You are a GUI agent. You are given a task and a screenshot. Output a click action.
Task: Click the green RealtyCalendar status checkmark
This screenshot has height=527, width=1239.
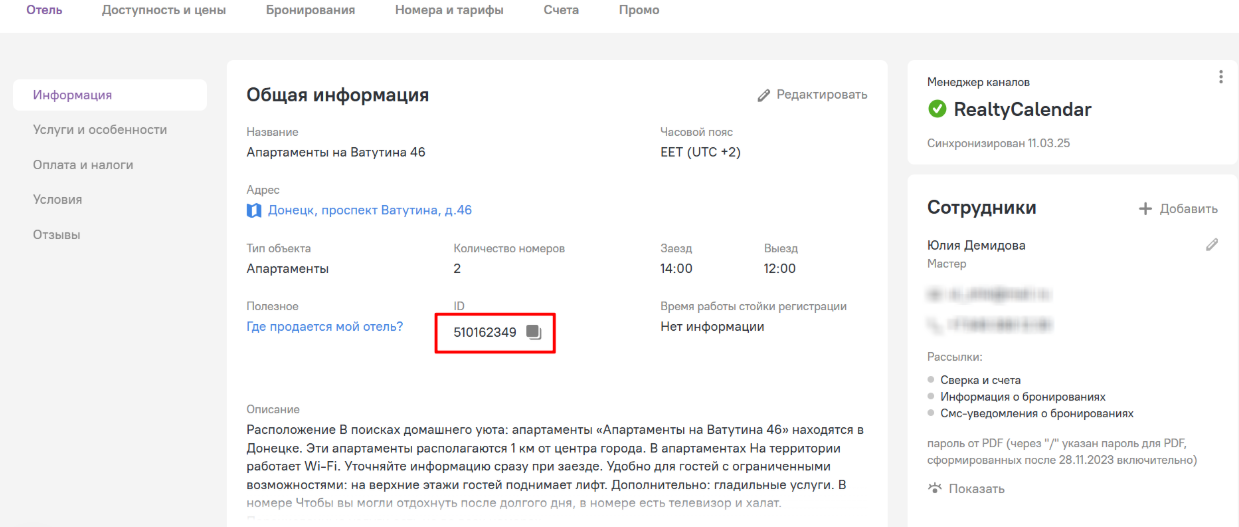click(x=937, y=109)
